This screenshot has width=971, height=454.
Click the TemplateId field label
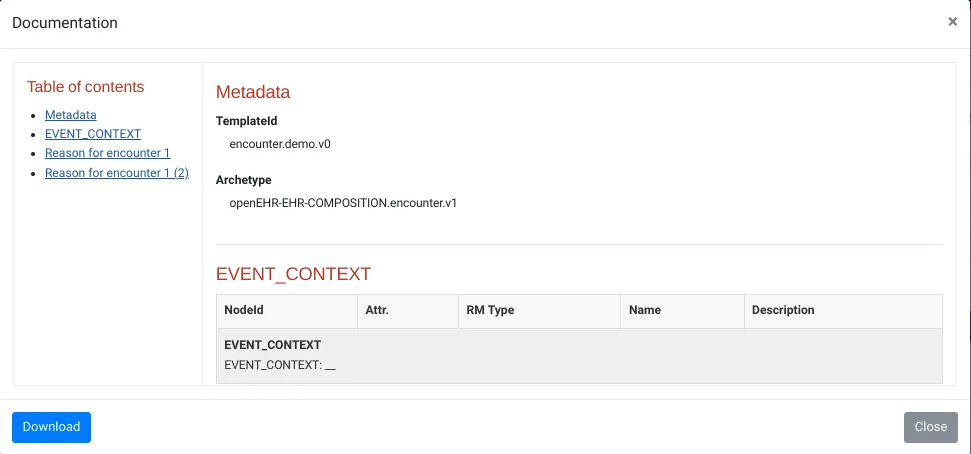coord(247,121)
